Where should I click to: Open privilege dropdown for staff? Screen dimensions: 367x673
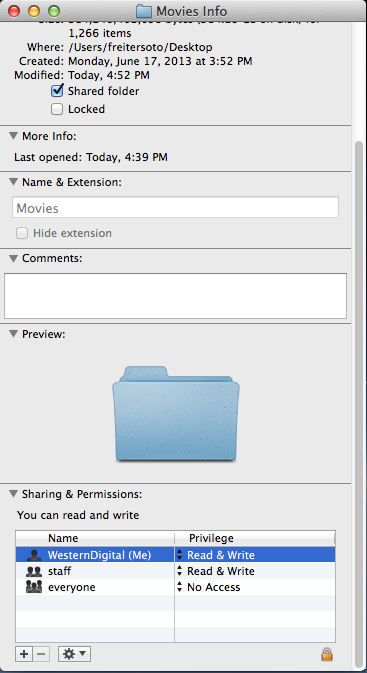(x=216, y=571)
